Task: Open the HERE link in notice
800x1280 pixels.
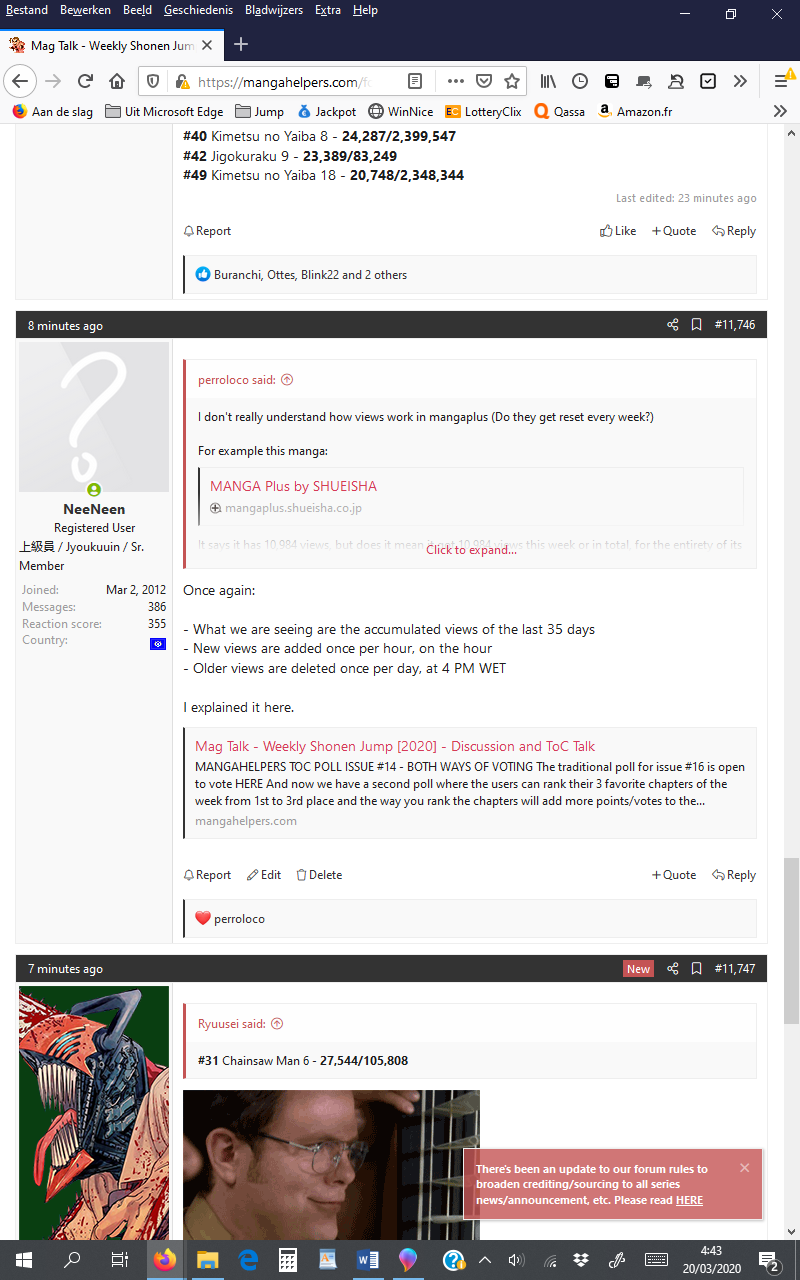Action: click(689, 1200)
